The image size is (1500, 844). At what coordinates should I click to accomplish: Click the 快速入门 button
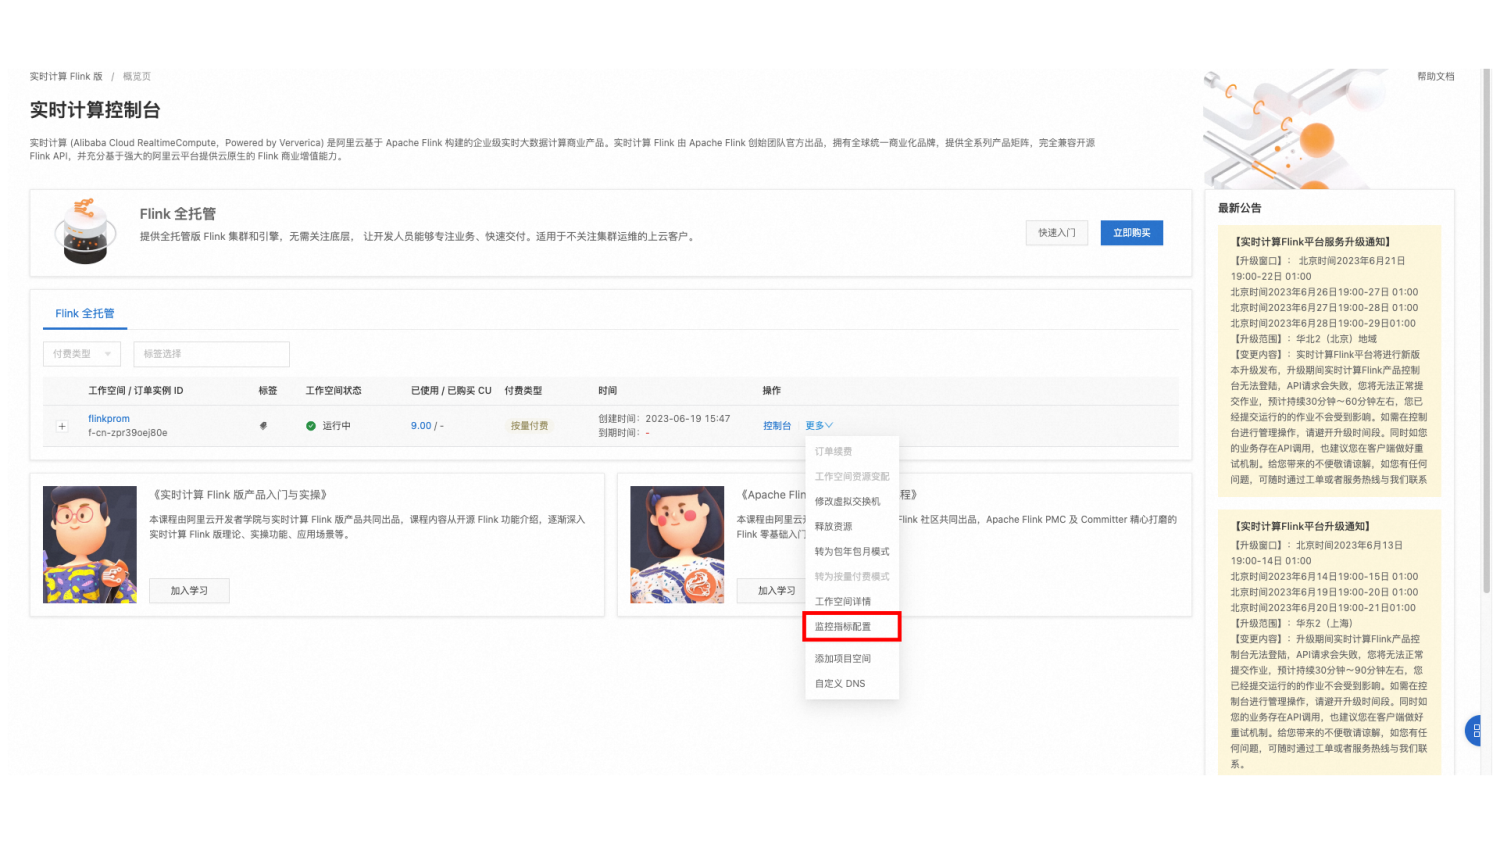pyautogui.click(x=1057, y=233)
